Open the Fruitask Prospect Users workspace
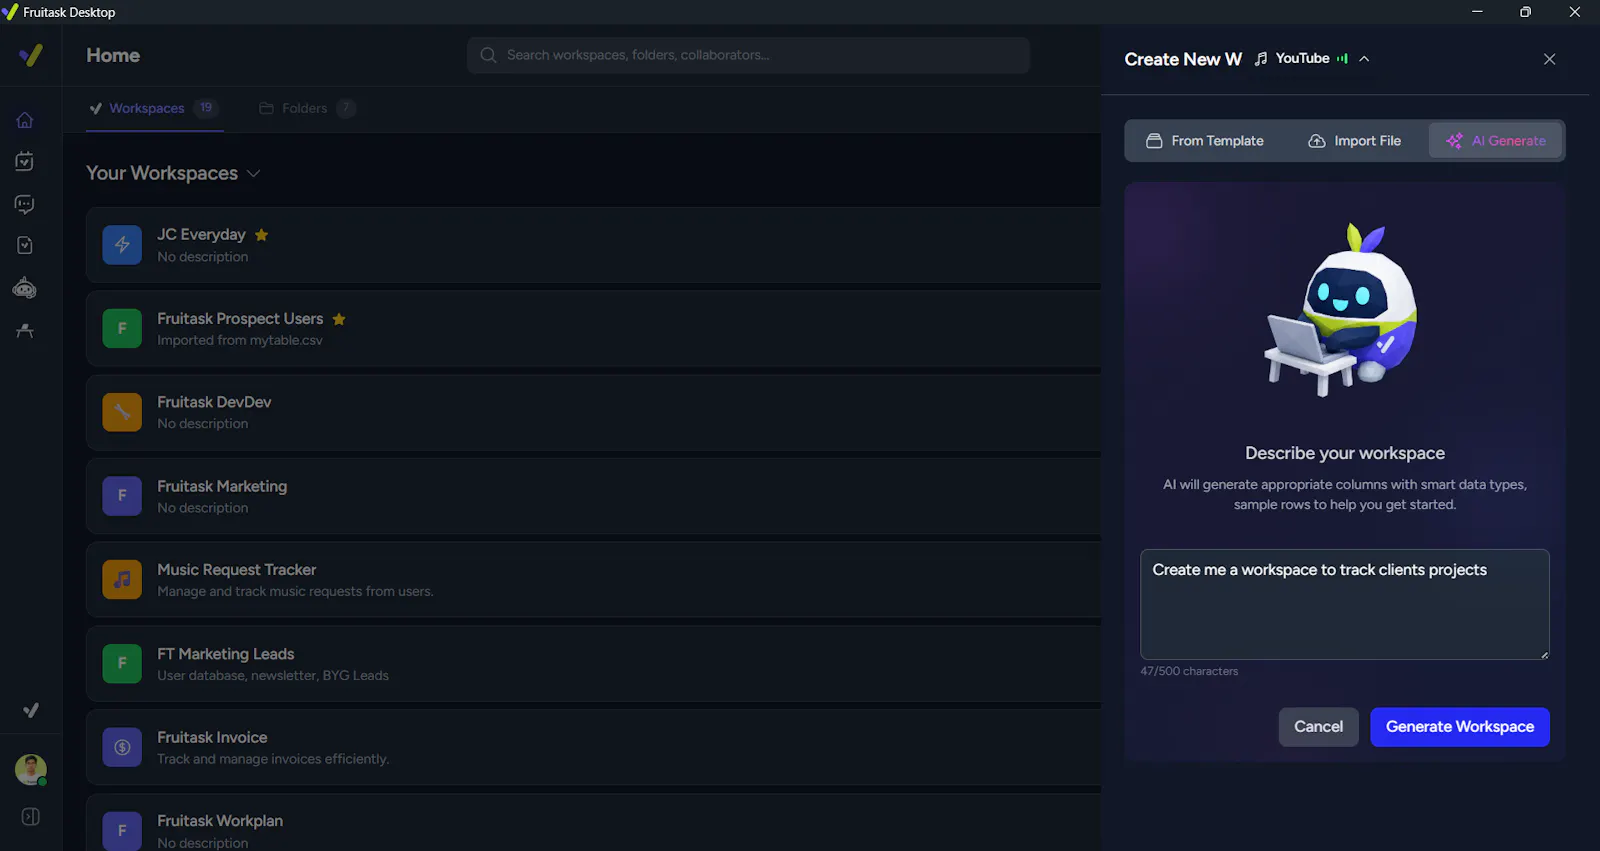The width and height of the screenshot is (1600, 851). pyautogui.click(x=593, y=329)
